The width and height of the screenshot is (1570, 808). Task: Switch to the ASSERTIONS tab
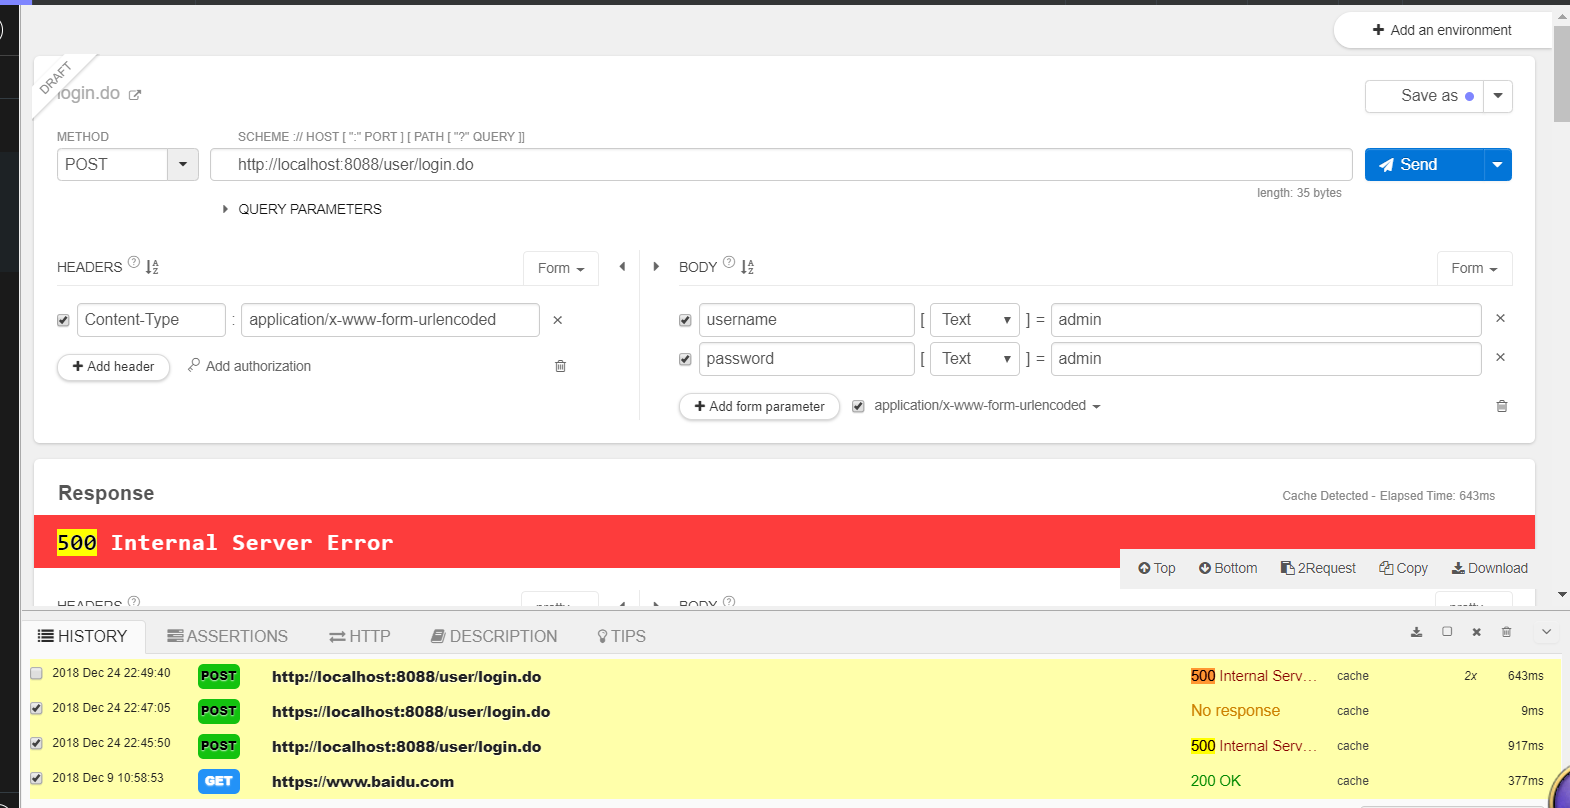tap(228, 637)
